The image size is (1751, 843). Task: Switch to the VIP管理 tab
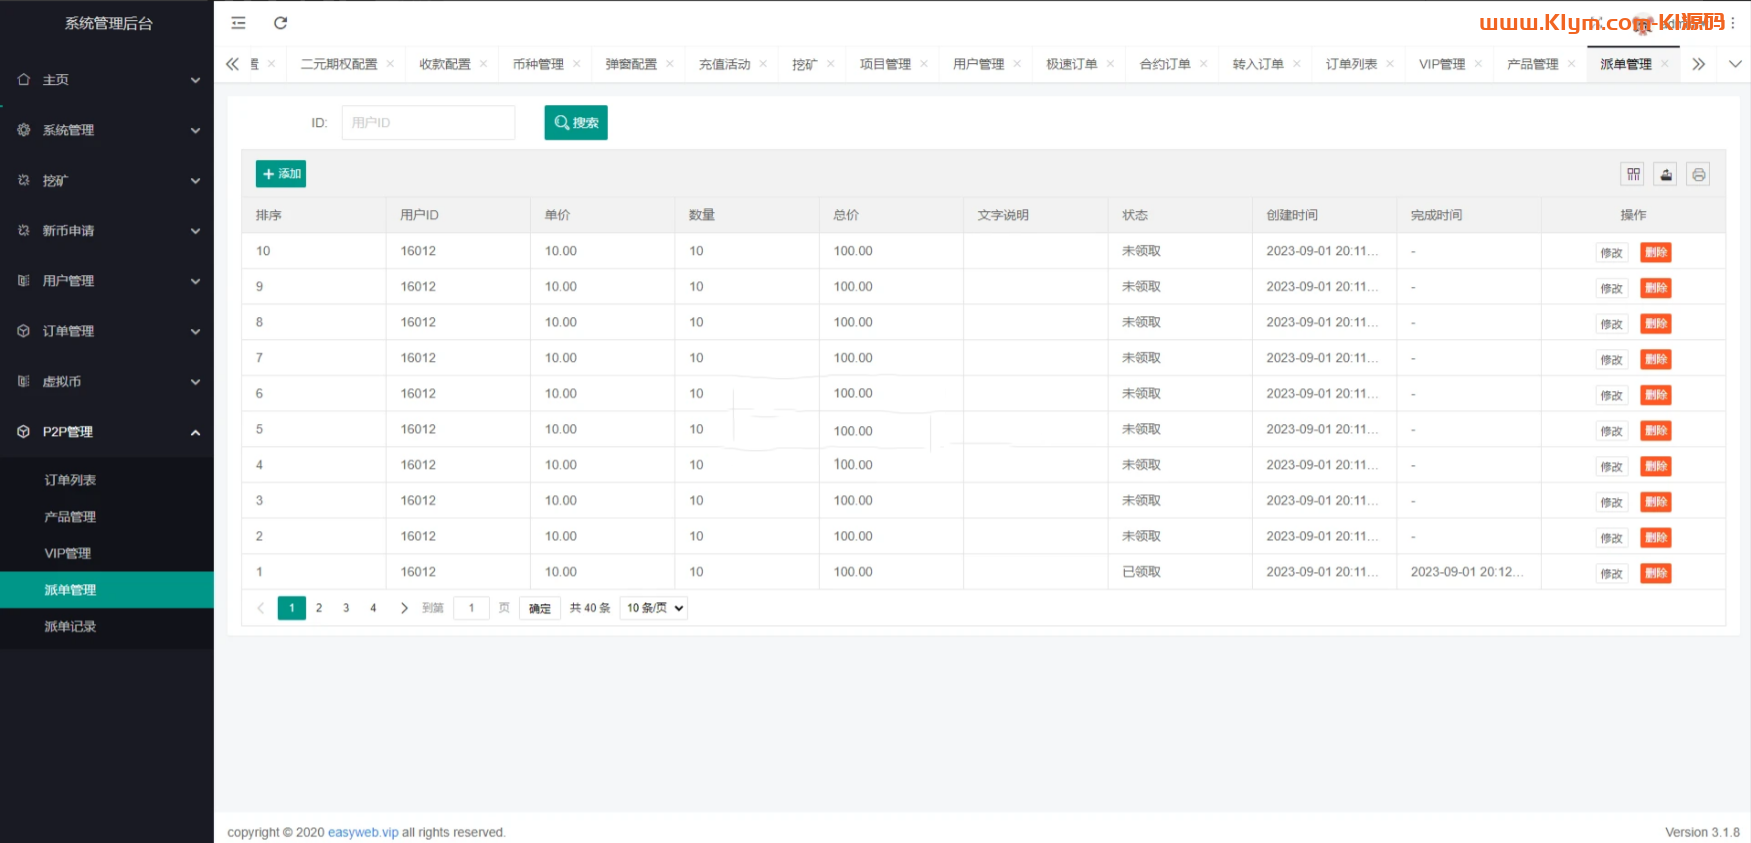[x=1441, y=64]
